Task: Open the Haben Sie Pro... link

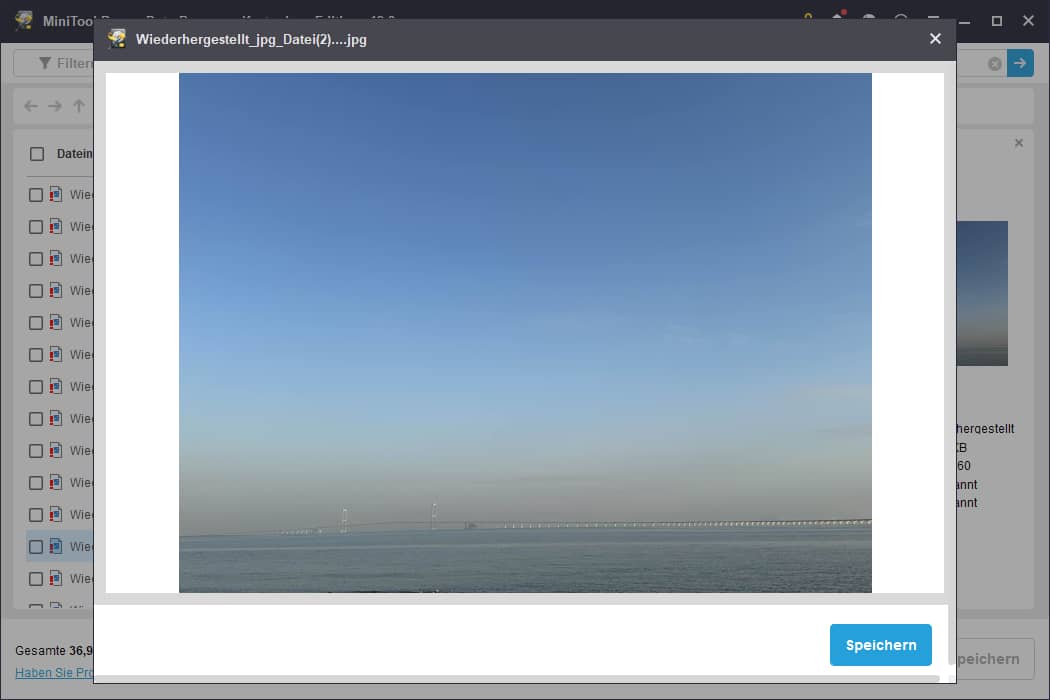Action: tap(54, 673)
